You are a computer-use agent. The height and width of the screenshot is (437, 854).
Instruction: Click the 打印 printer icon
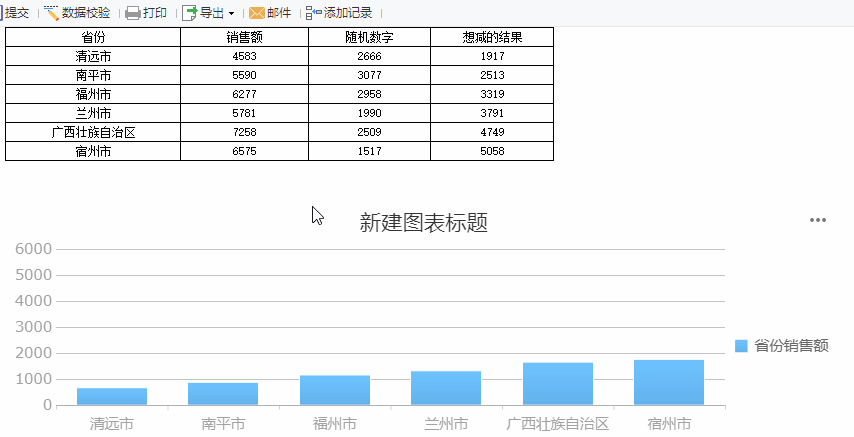tap(133, 13)
